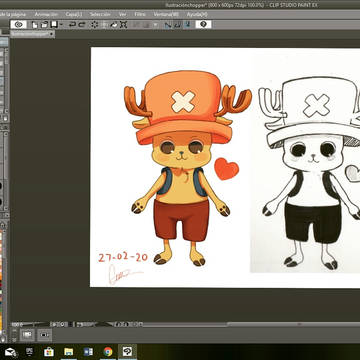The height and width of the screenshot is (360, 360).
Task: Open the CLIP STUDIO support help icon
Action: pyautogui.click(x=203, y=24)
